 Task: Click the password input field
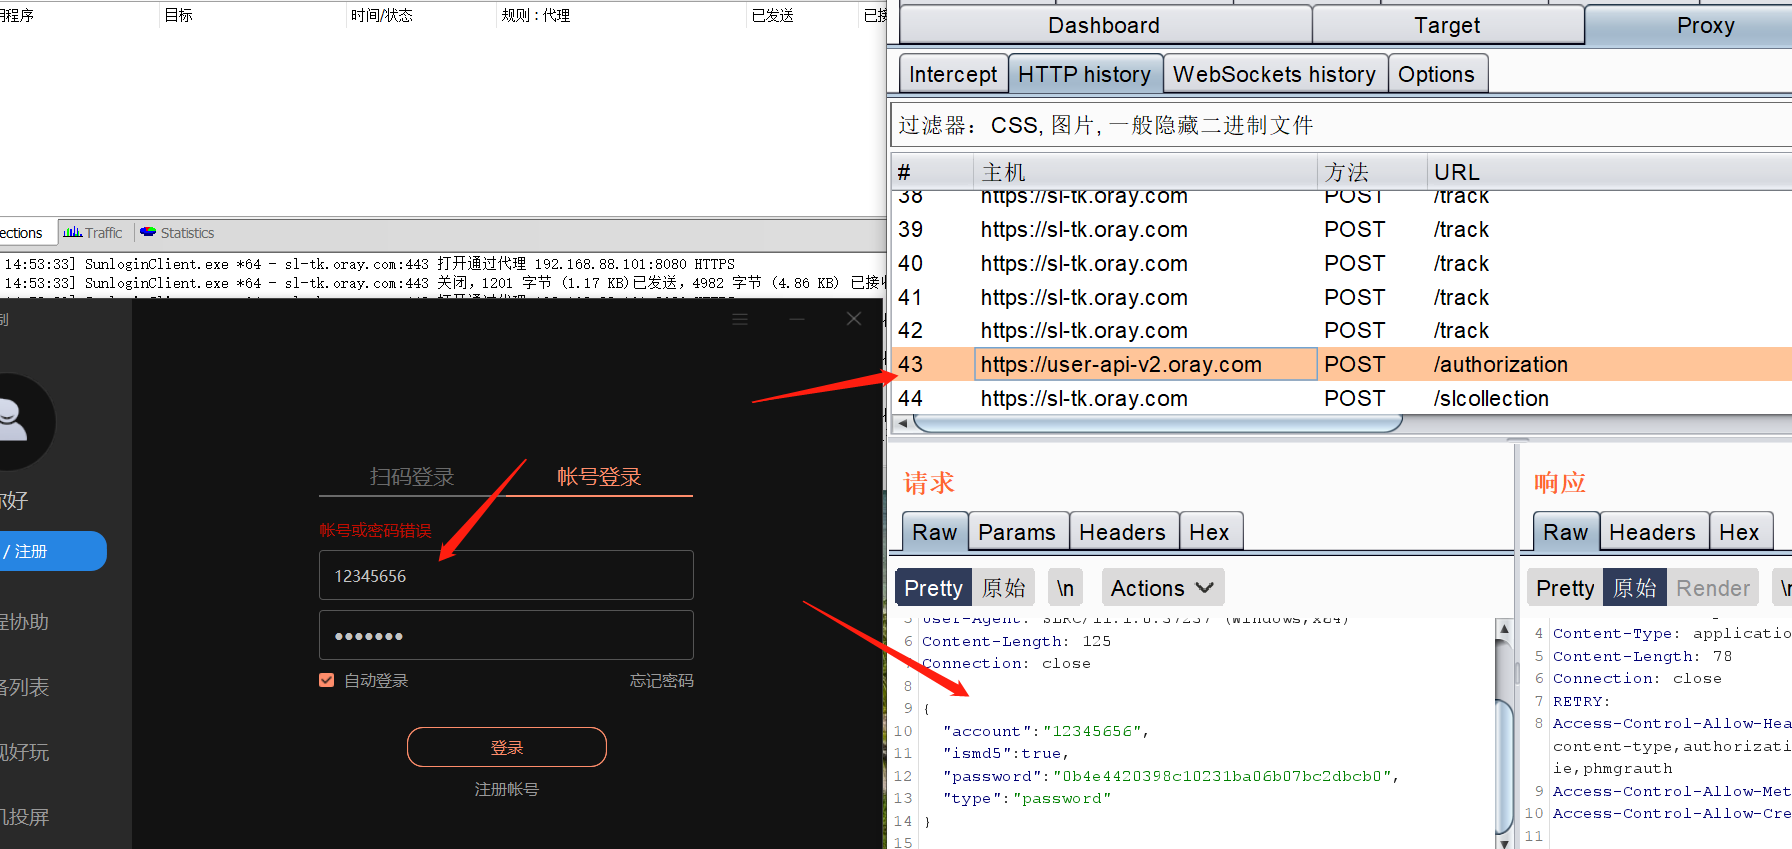[506, 635]
